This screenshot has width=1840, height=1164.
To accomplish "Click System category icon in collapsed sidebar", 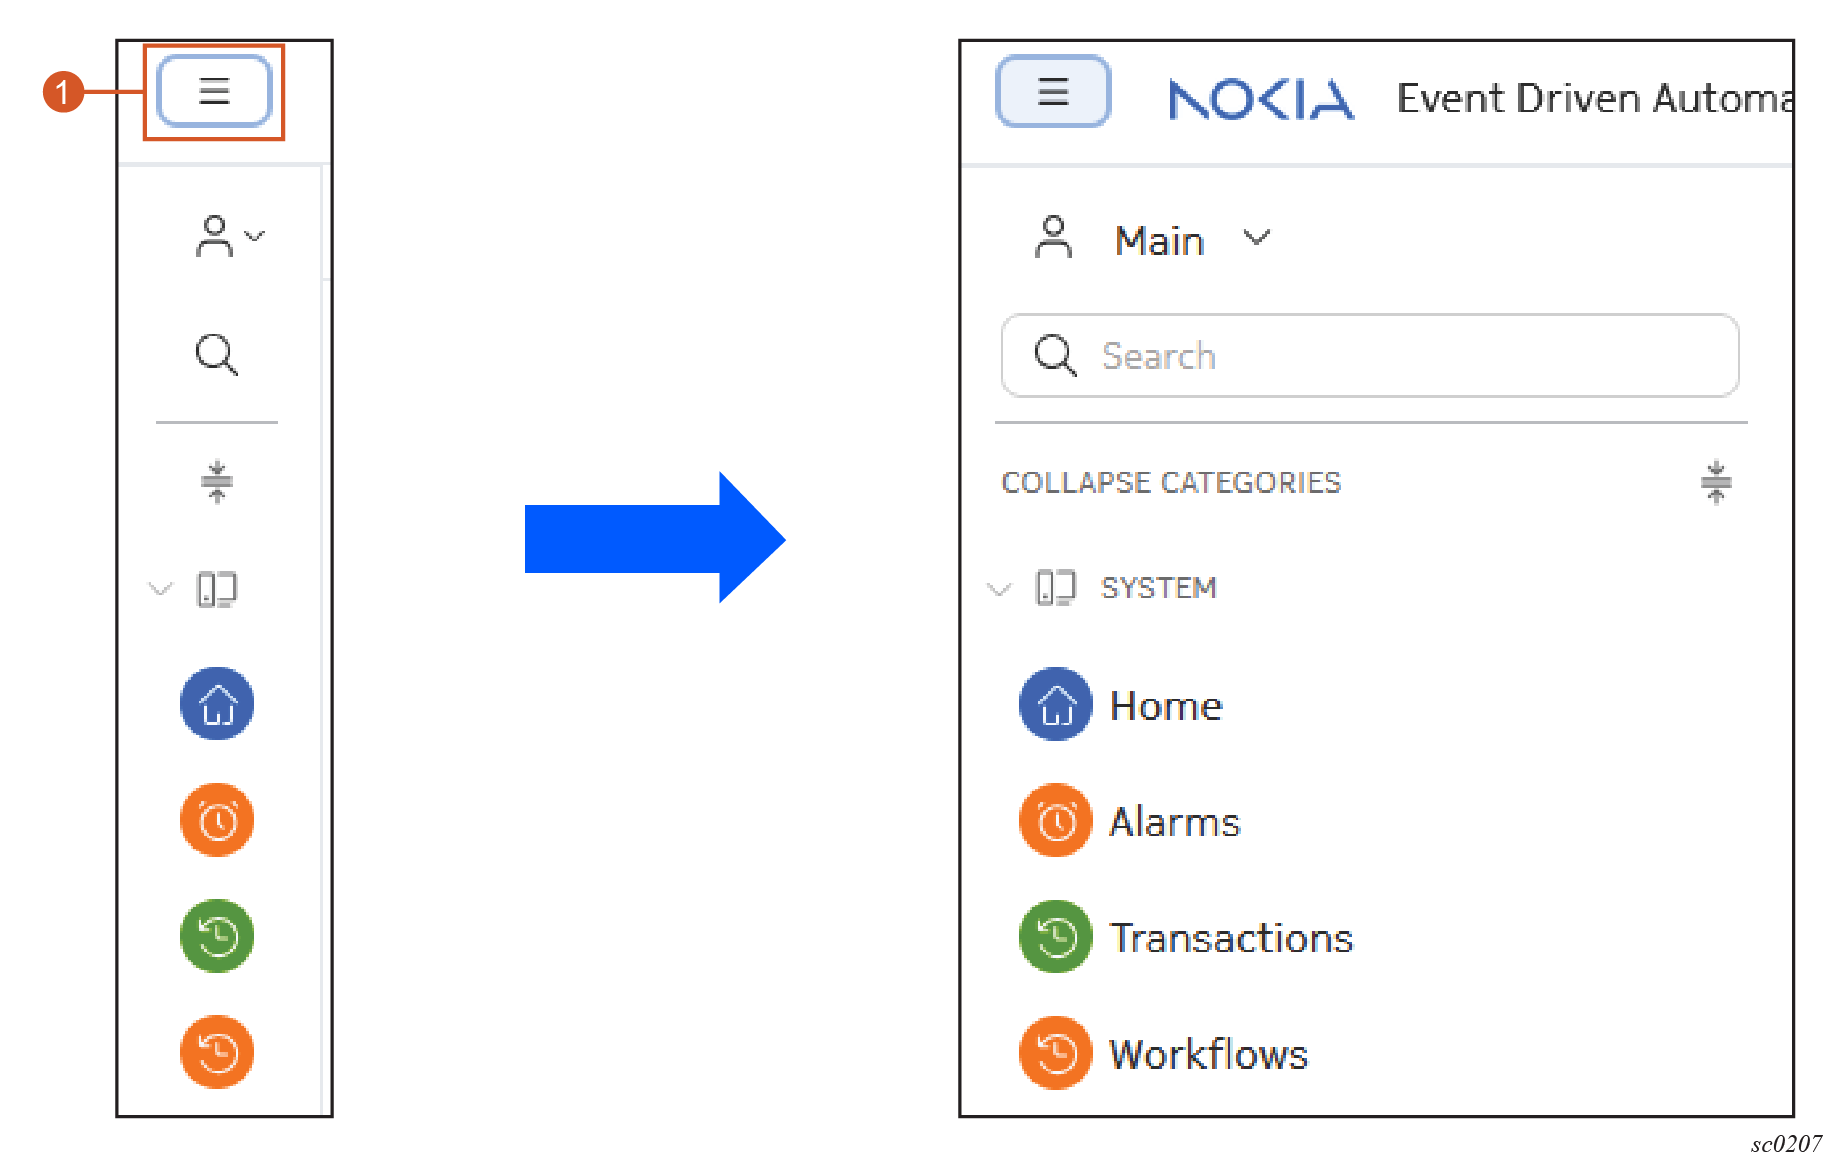I will click(217, 589).
